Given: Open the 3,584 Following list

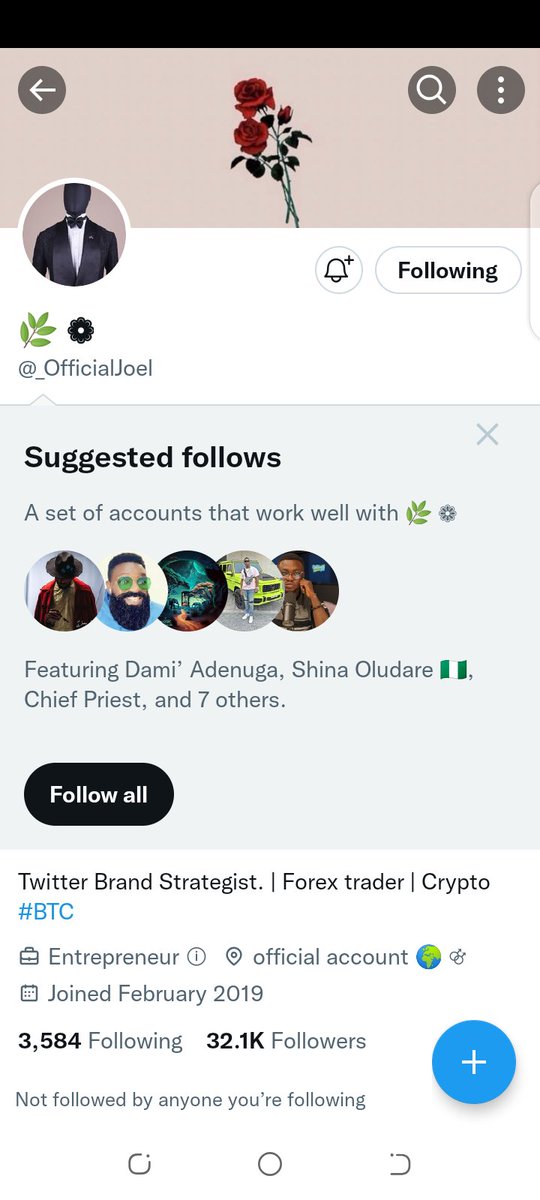Looking at the screenshot, I should pos(100,1041).
